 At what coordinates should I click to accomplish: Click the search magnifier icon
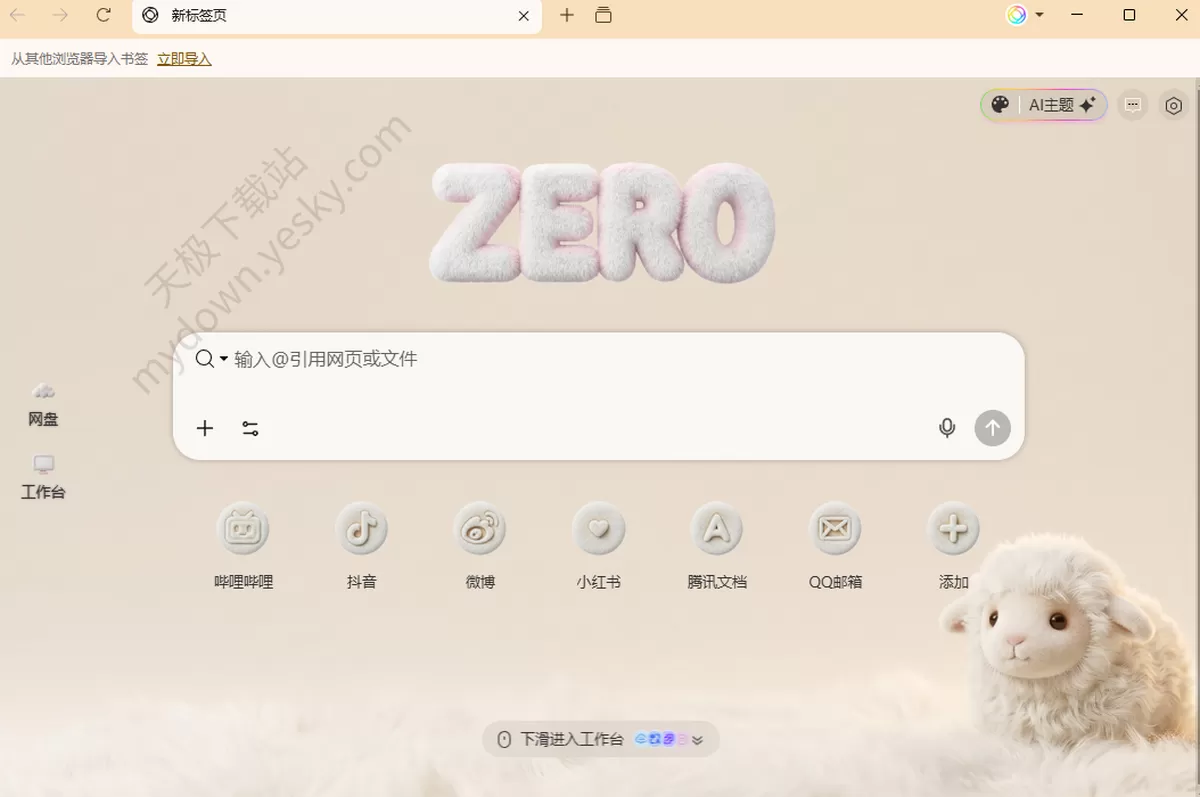(204, 359)
